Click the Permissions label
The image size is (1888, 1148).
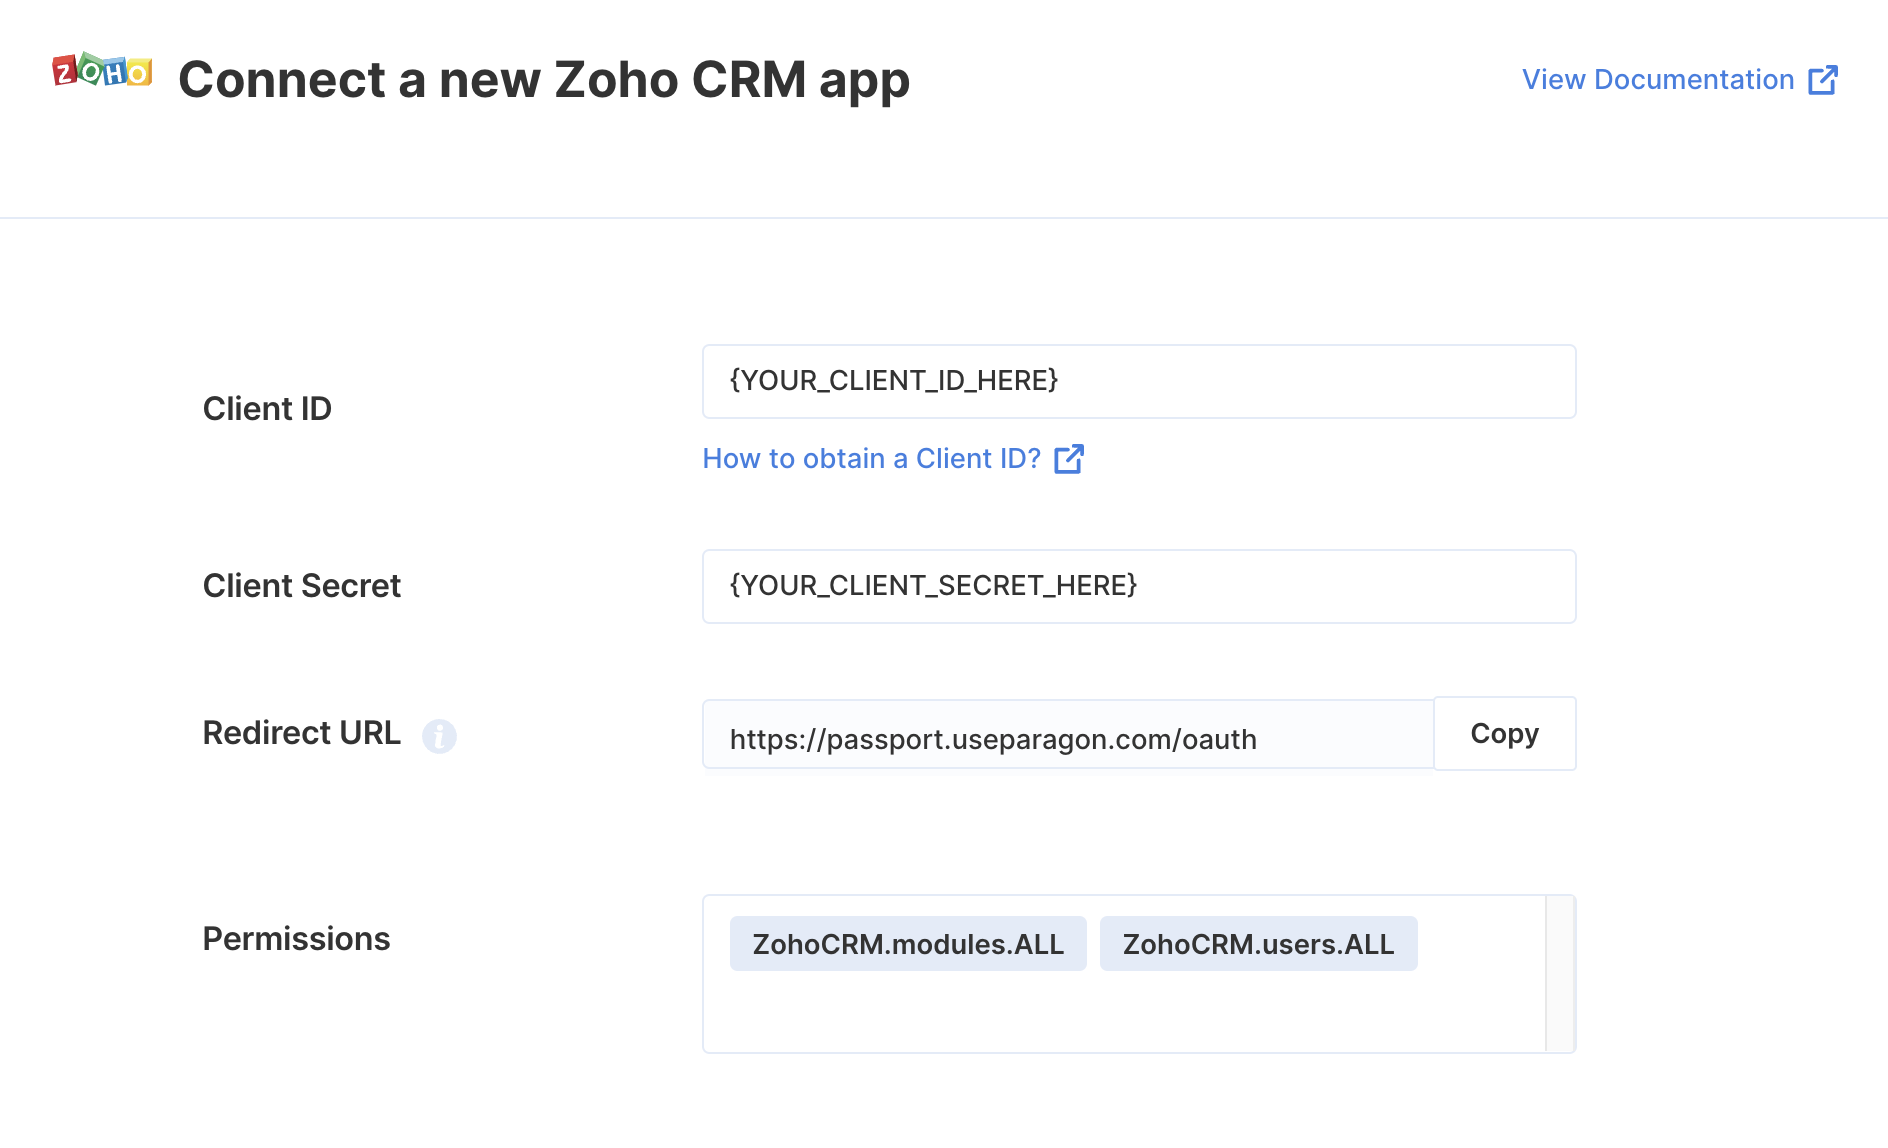click(296, 939)
